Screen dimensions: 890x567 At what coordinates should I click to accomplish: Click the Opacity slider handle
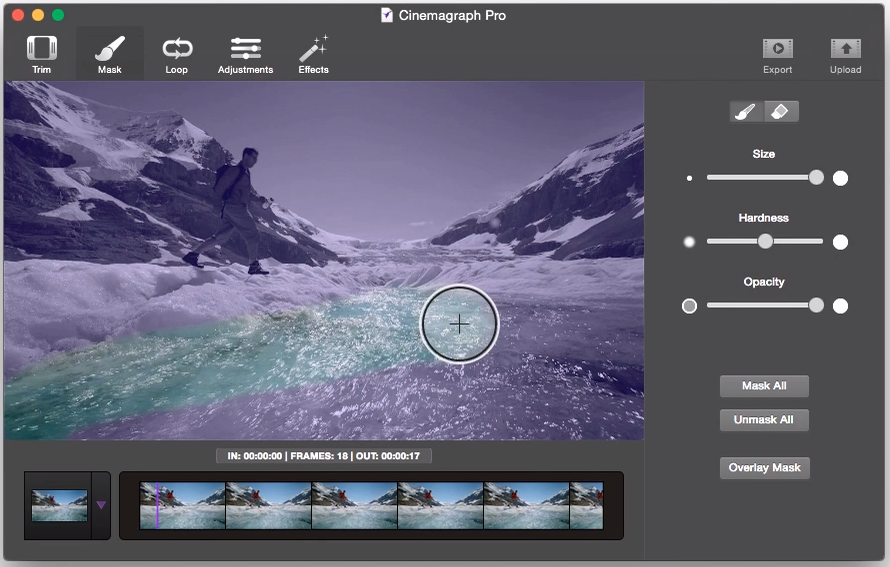tap(816, 305)
